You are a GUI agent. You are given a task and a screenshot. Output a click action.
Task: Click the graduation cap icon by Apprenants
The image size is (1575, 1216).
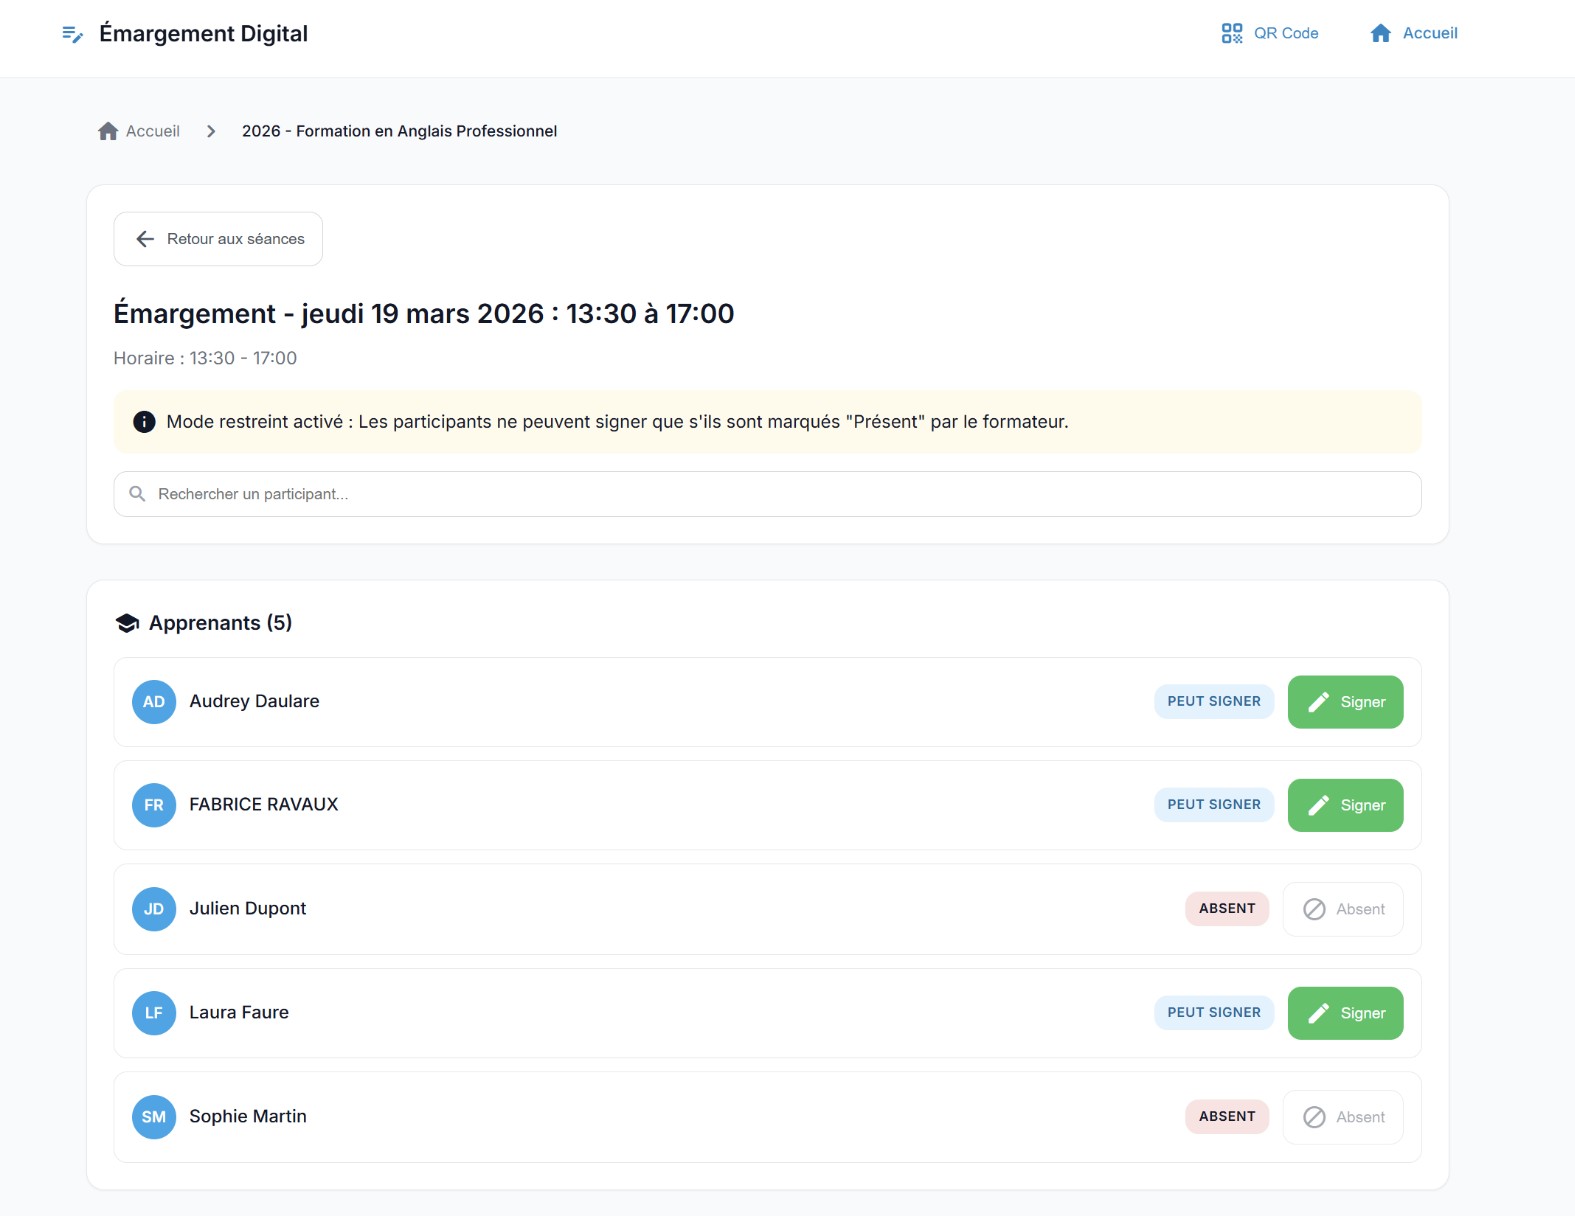[127, 623]
